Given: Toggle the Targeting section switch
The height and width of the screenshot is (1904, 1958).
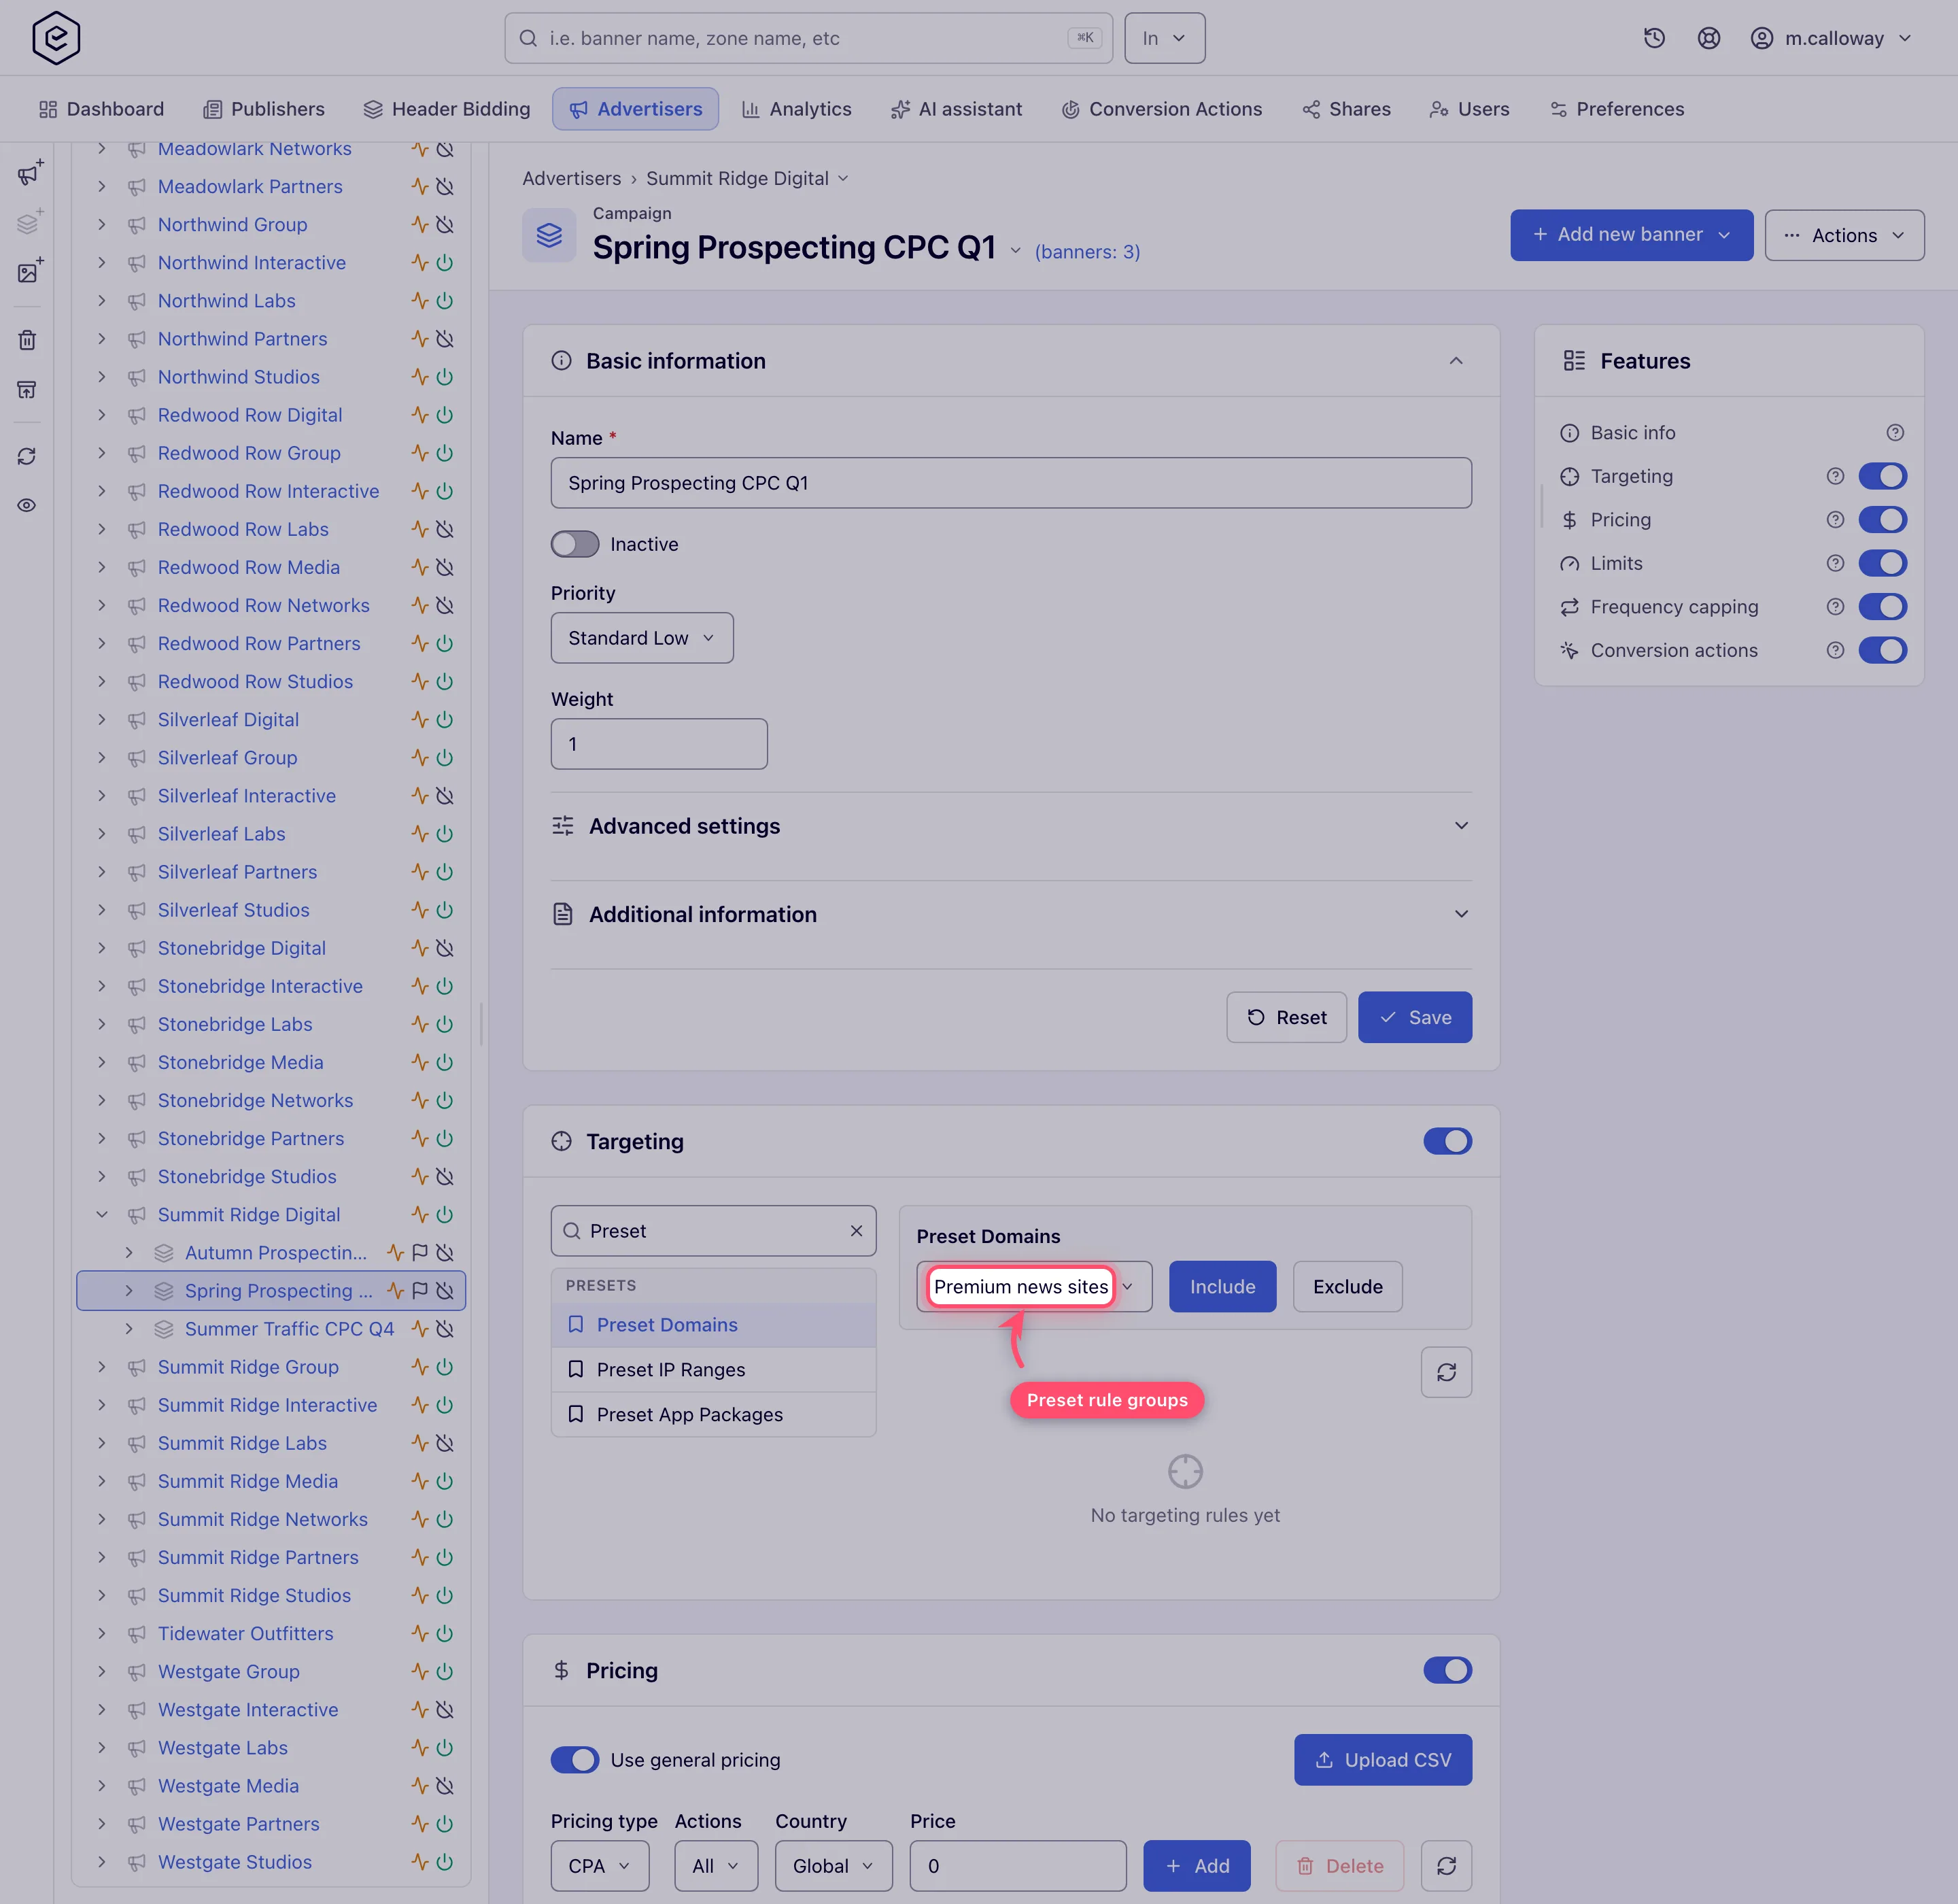Looking at the screenshot, I should pyautogui.click(x=1447, y=1141).
